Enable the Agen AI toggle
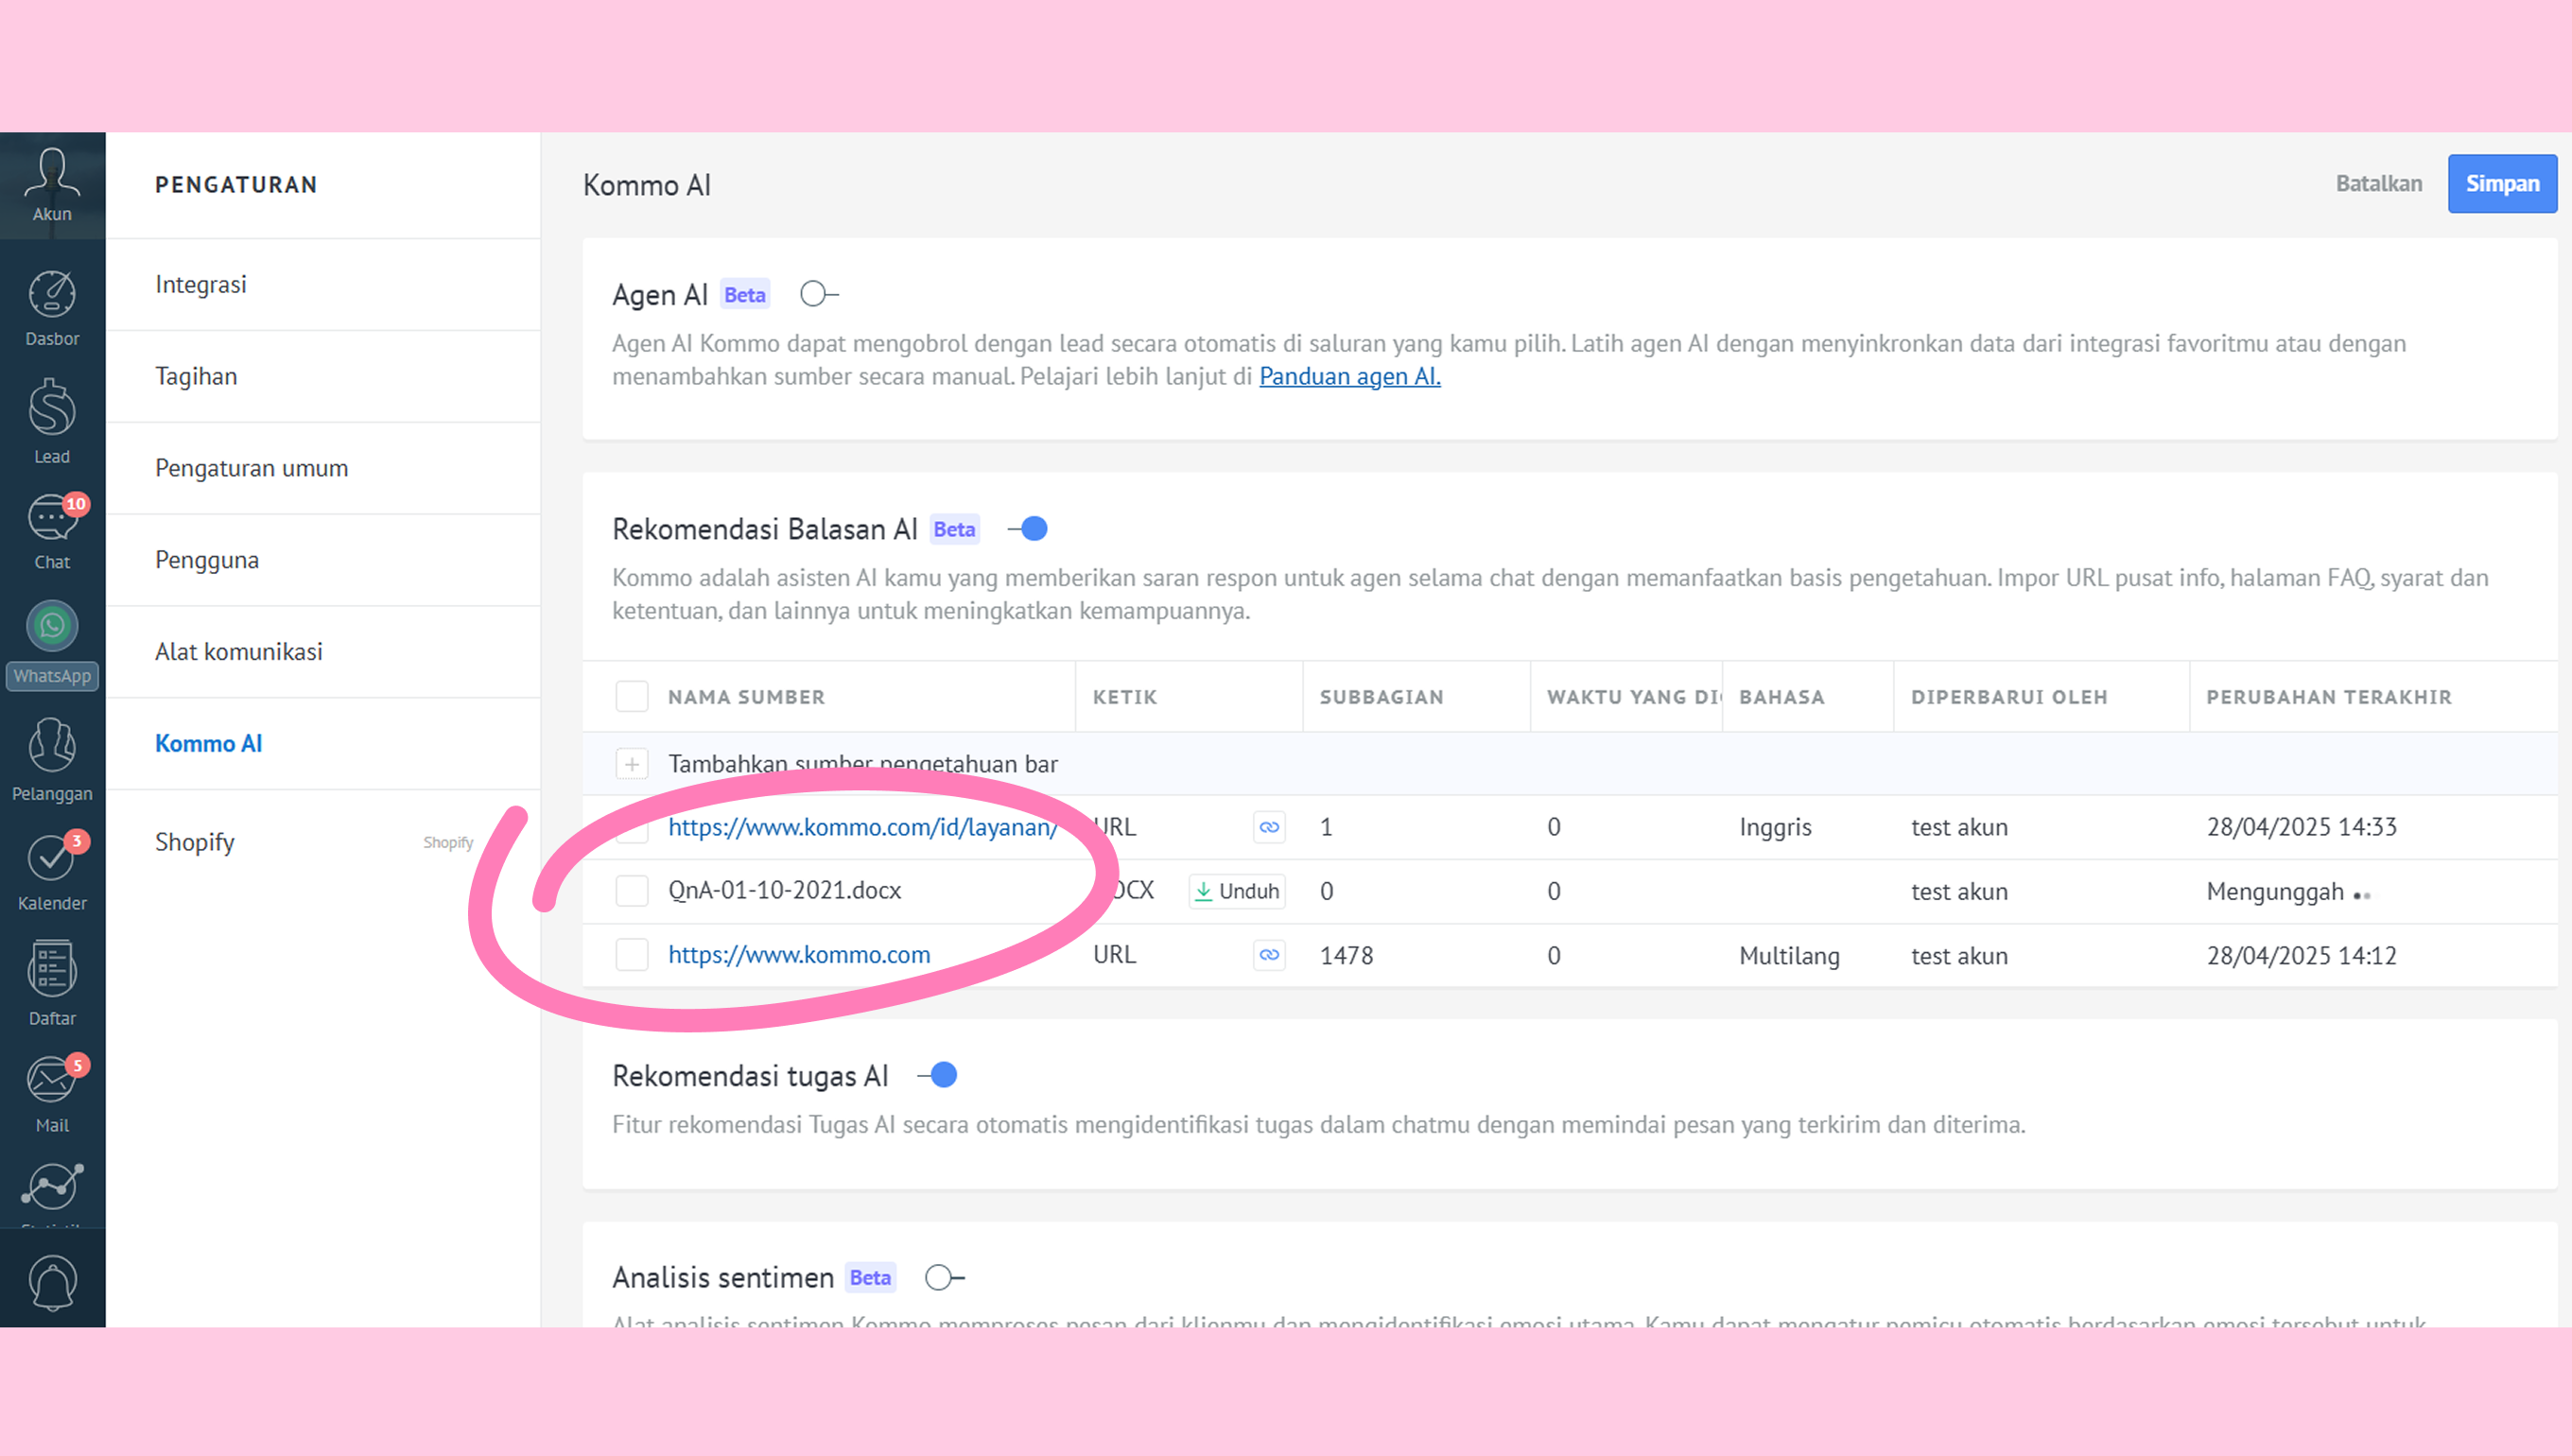Viewport: 2572px width, 1456px height. pyautogui.click(x=819, y=294)
